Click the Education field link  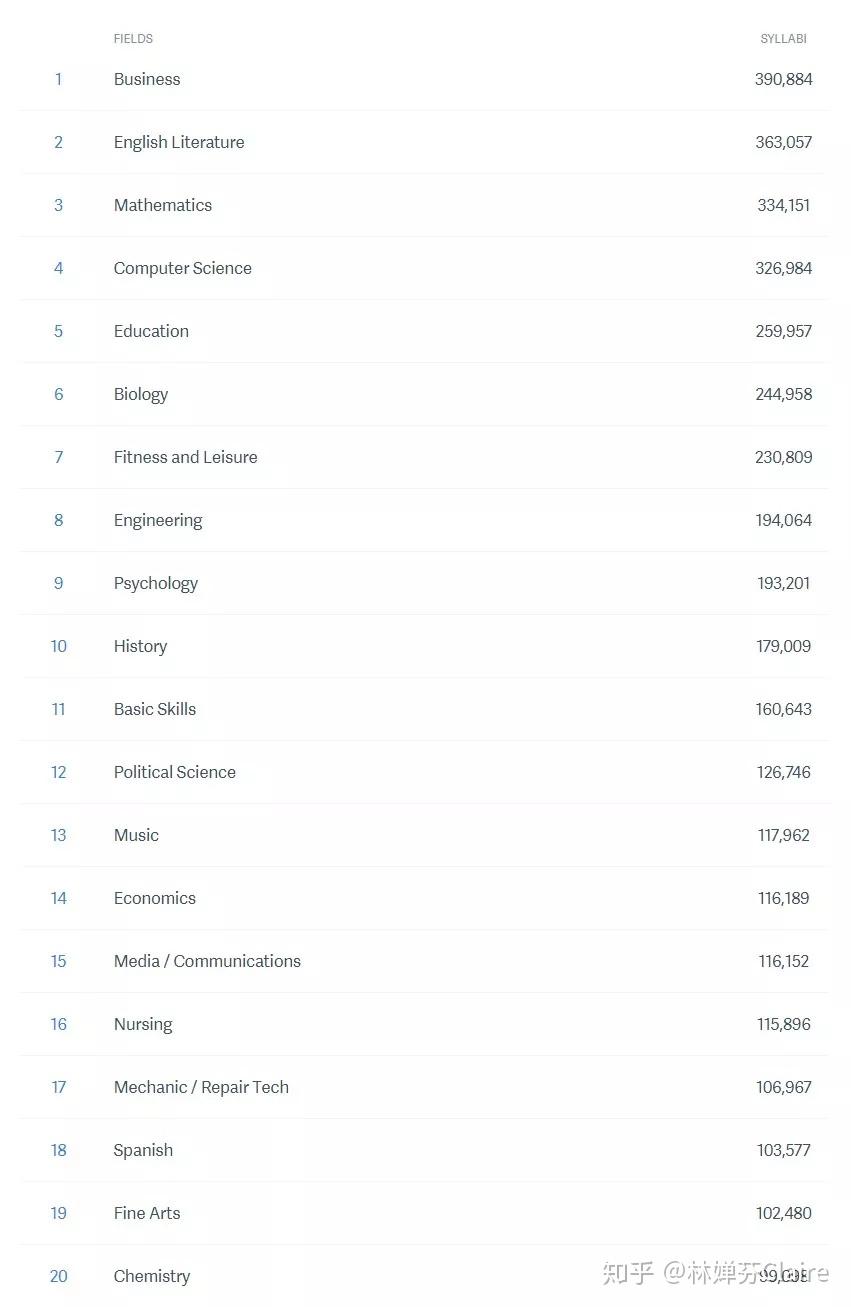point(151,331)
